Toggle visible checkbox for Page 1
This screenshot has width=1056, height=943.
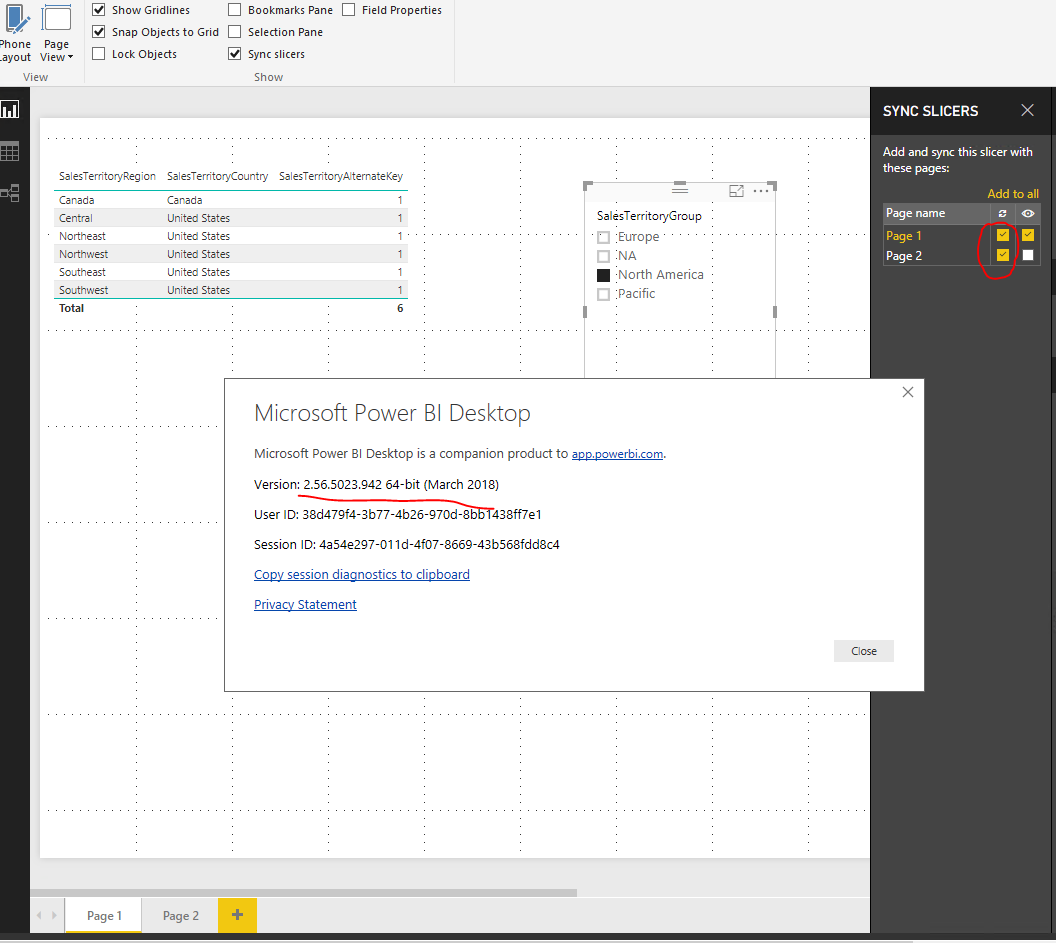(x=1028, y=235)
